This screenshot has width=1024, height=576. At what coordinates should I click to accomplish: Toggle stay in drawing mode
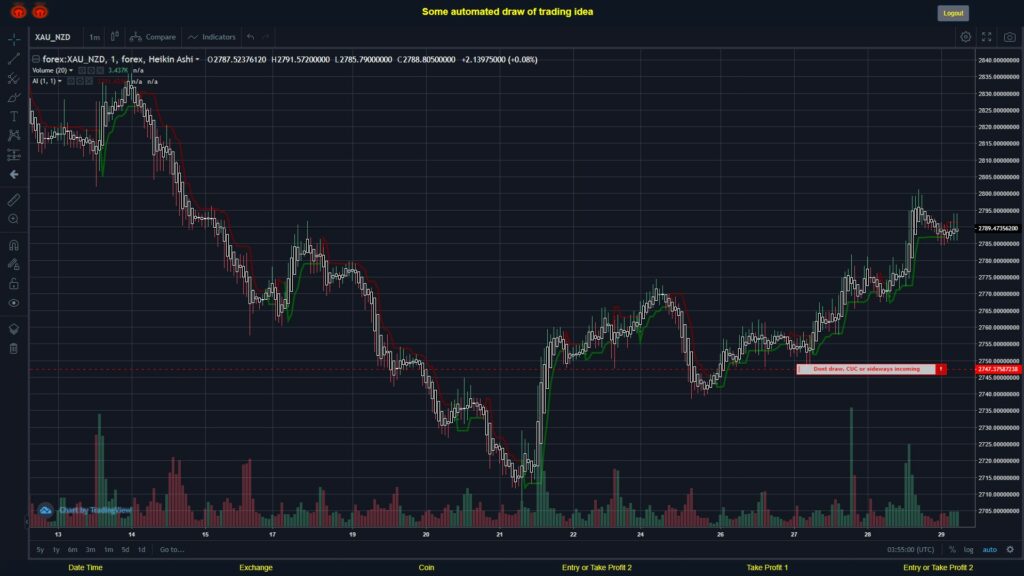click(14, 264)
